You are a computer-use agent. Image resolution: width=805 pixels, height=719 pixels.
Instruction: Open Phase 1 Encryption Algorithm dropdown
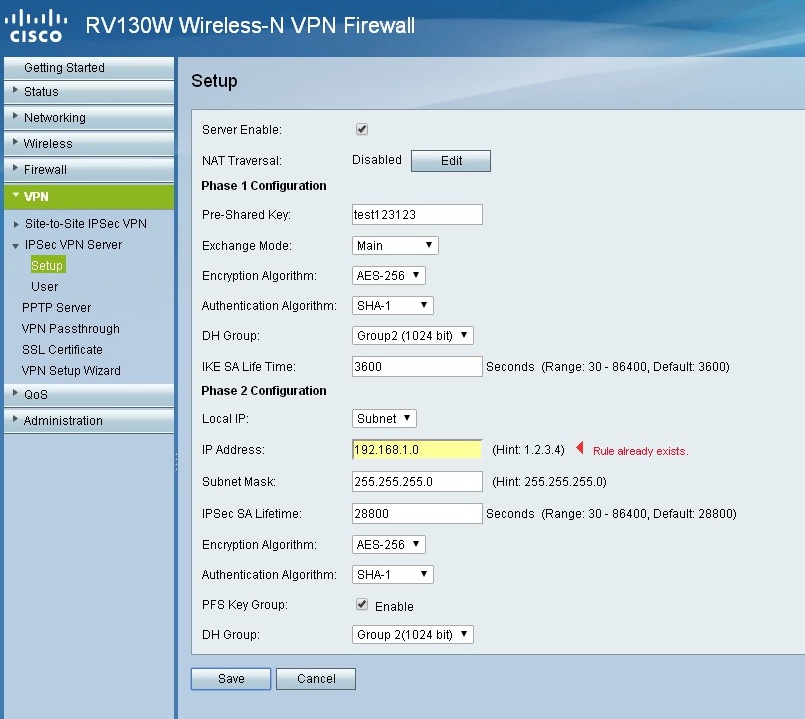[389, 276]
